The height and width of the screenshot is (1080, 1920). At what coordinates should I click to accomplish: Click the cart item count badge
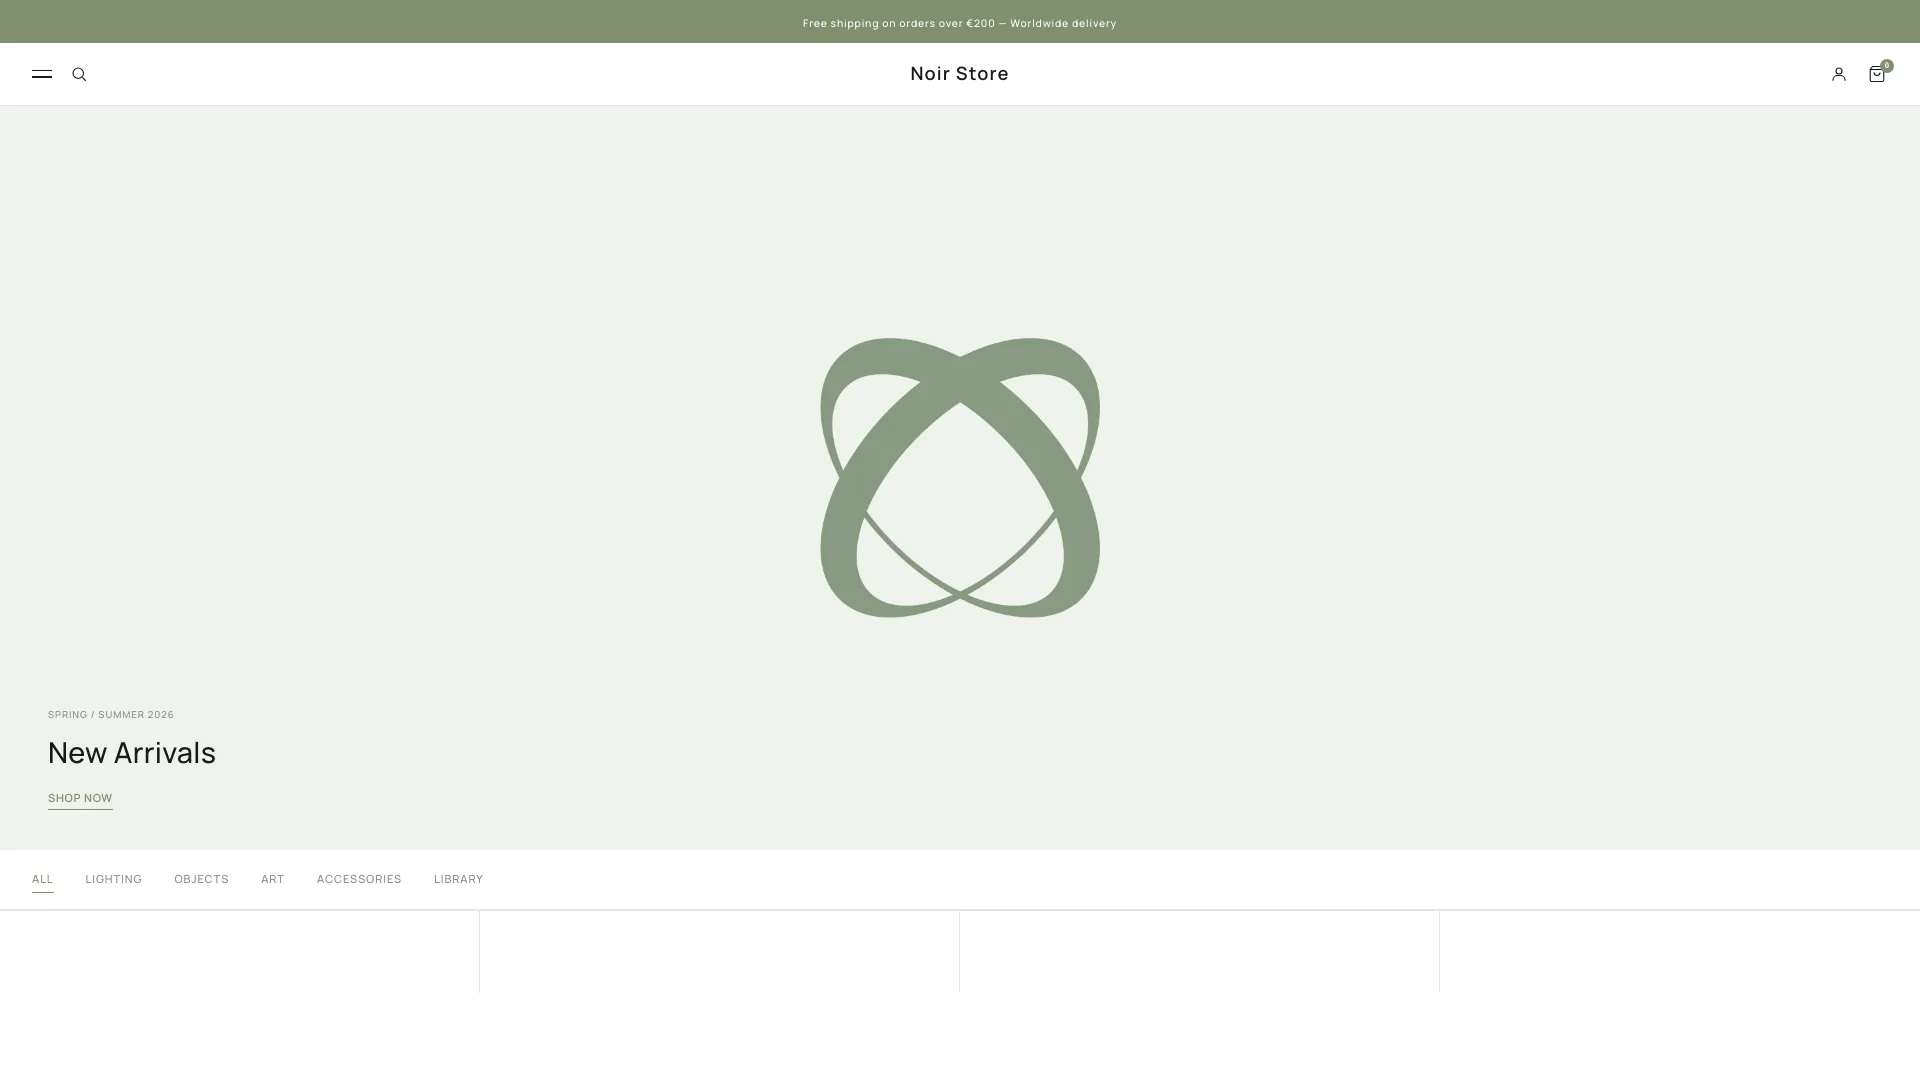pos(1886,65)
